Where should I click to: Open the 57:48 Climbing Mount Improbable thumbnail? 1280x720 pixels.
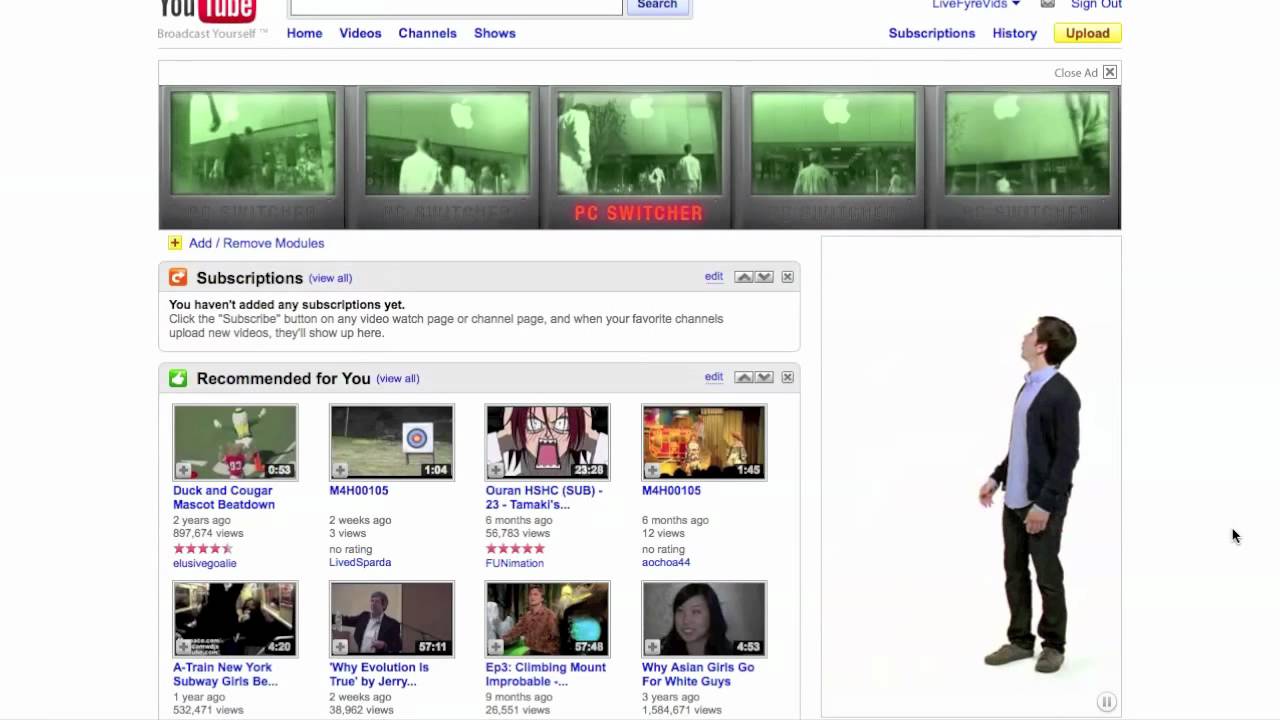point(548,619)
